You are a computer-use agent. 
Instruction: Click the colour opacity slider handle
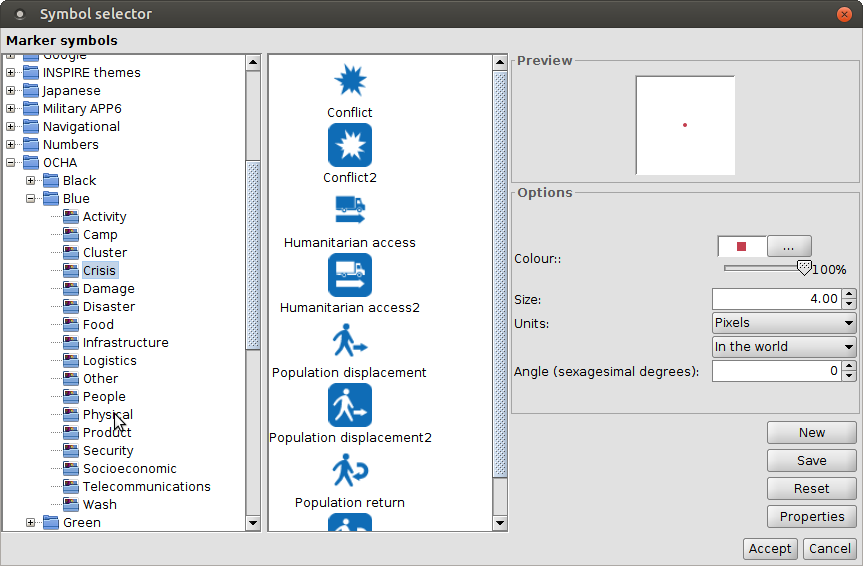[x=803, y=268]
